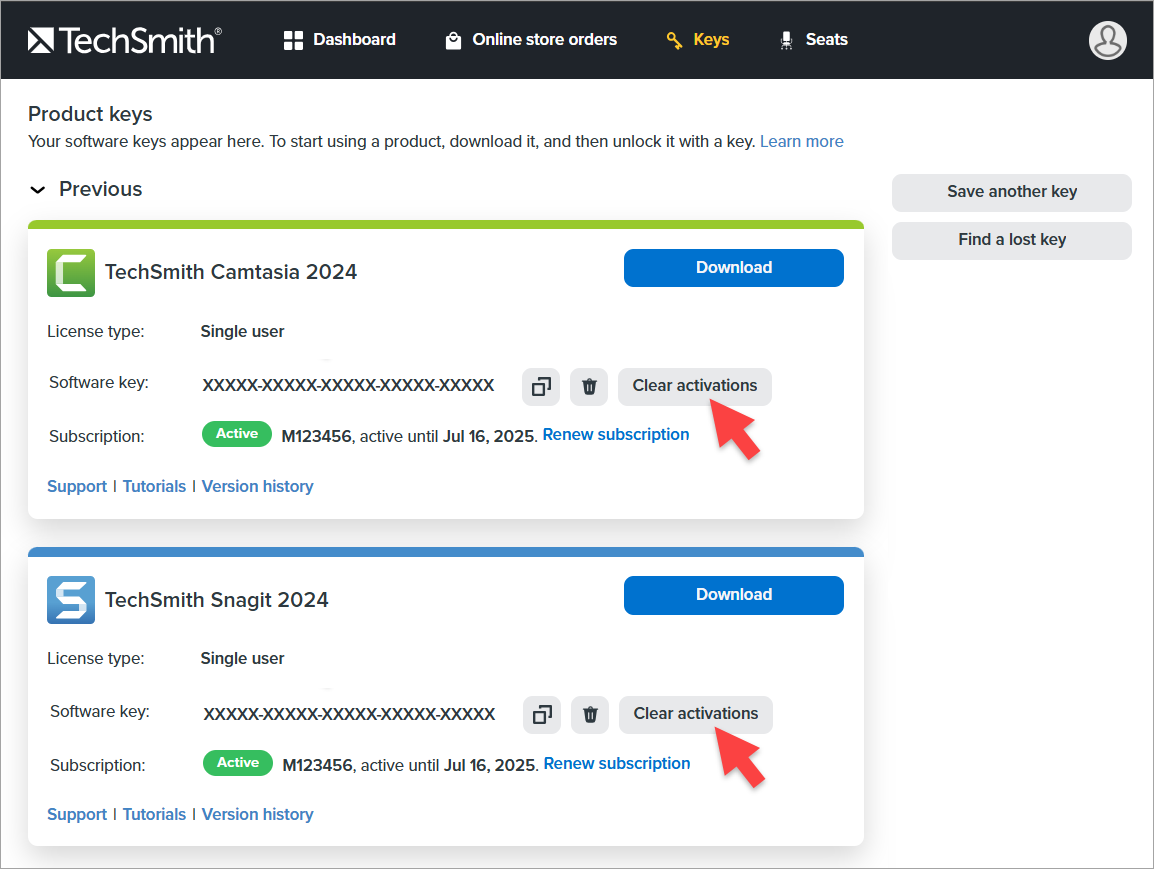The height and width of the screenshot is (869, 1154).
Task: Renew subscription for Snagit 2024
Action: [616, 763]
